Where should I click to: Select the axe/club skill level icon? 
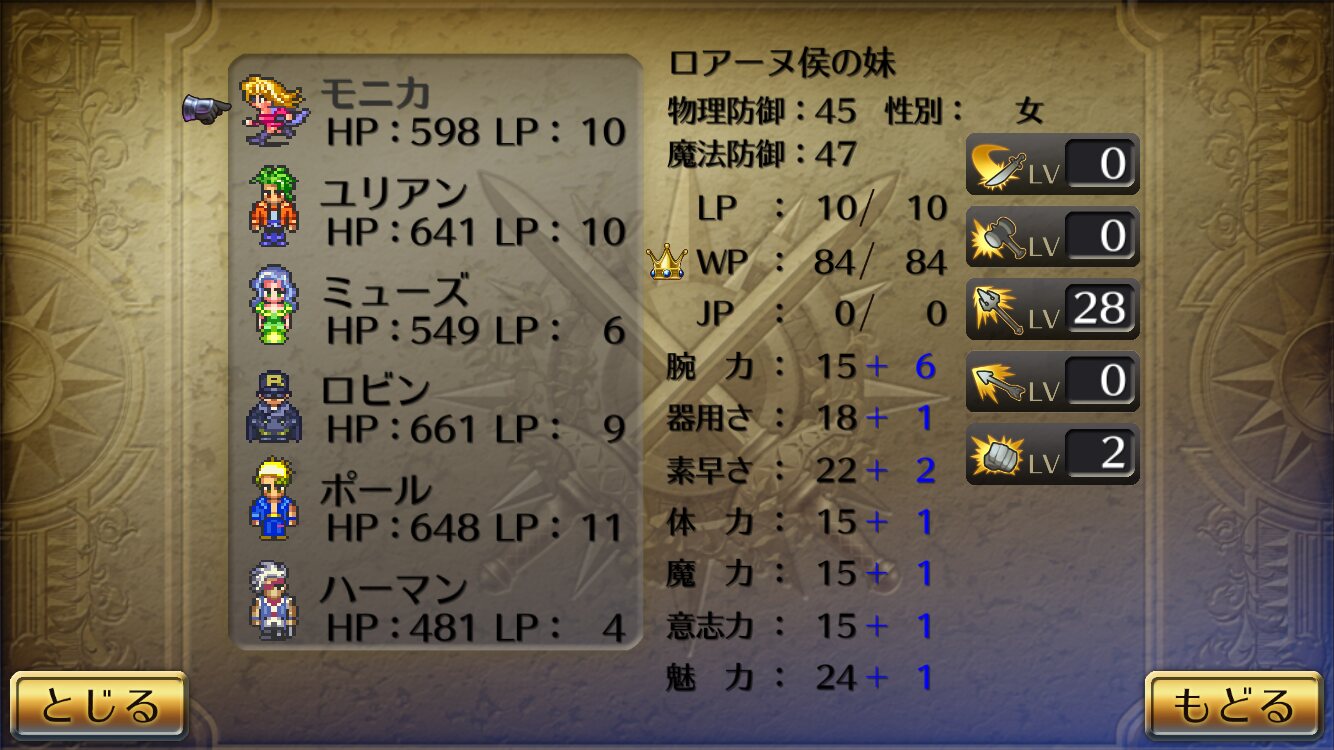tap(1052, 237)
